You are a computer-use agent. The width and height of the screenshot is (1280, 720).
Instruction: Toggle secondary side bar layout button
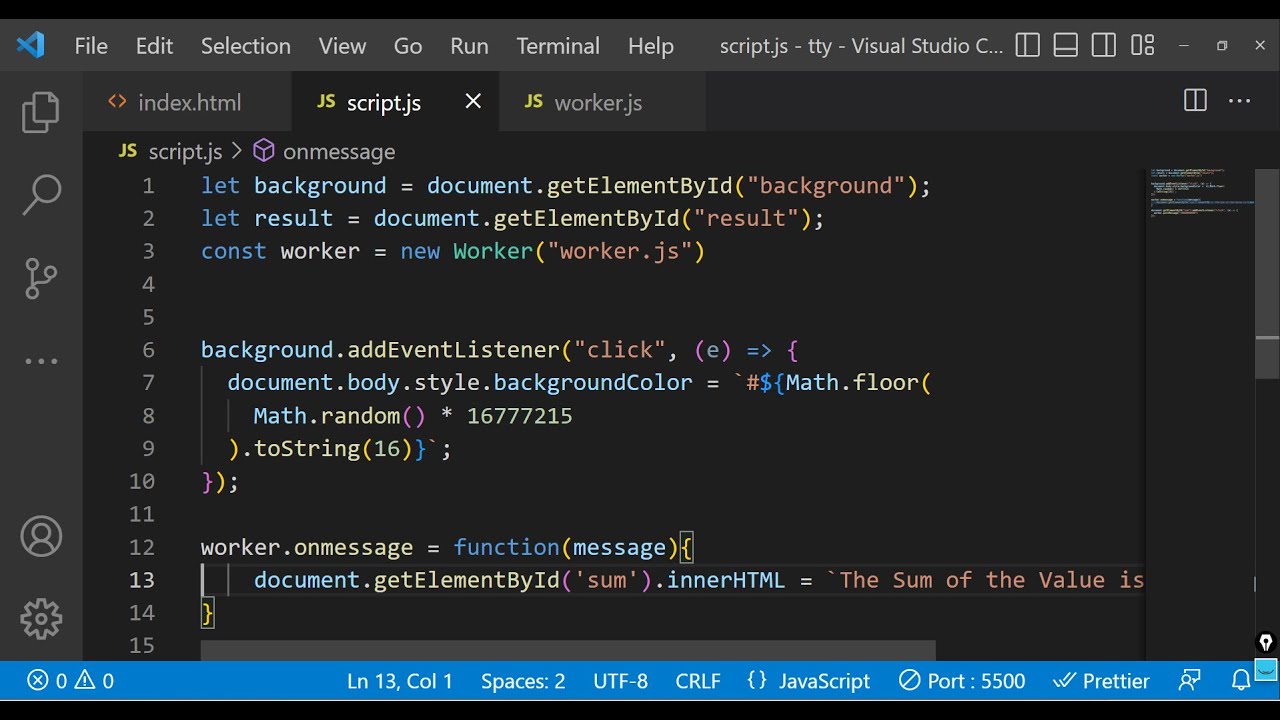pos(1104,46)
